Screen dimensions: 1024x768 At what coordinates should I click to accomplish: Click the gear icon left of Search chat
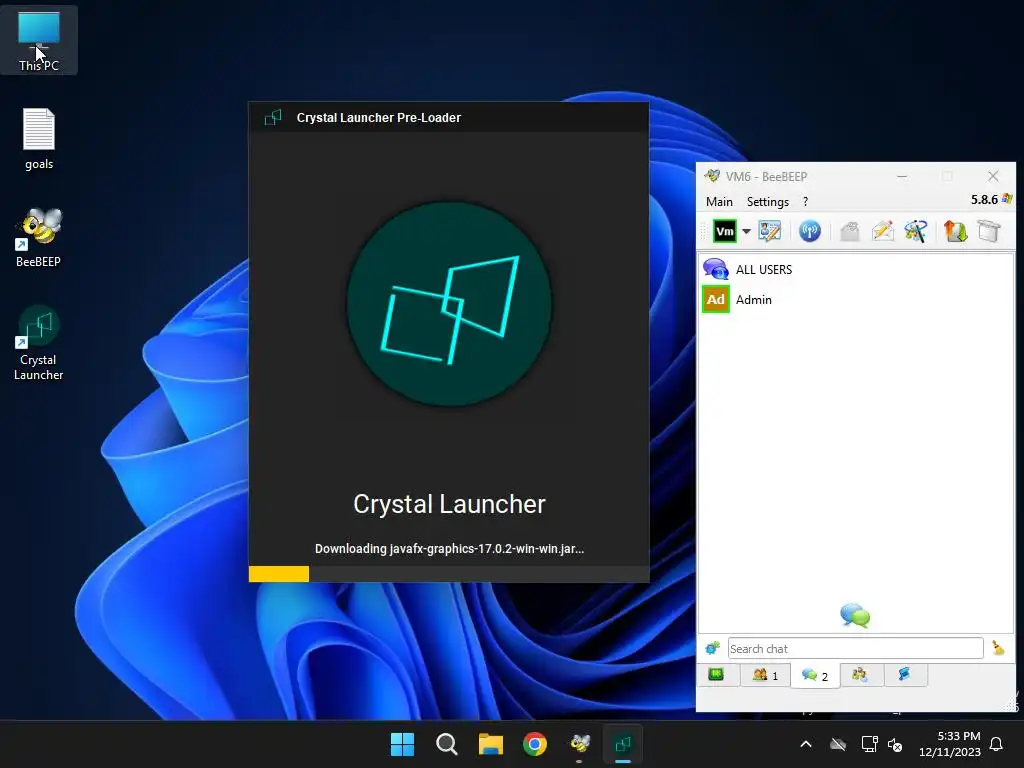(x=712, y=648)
